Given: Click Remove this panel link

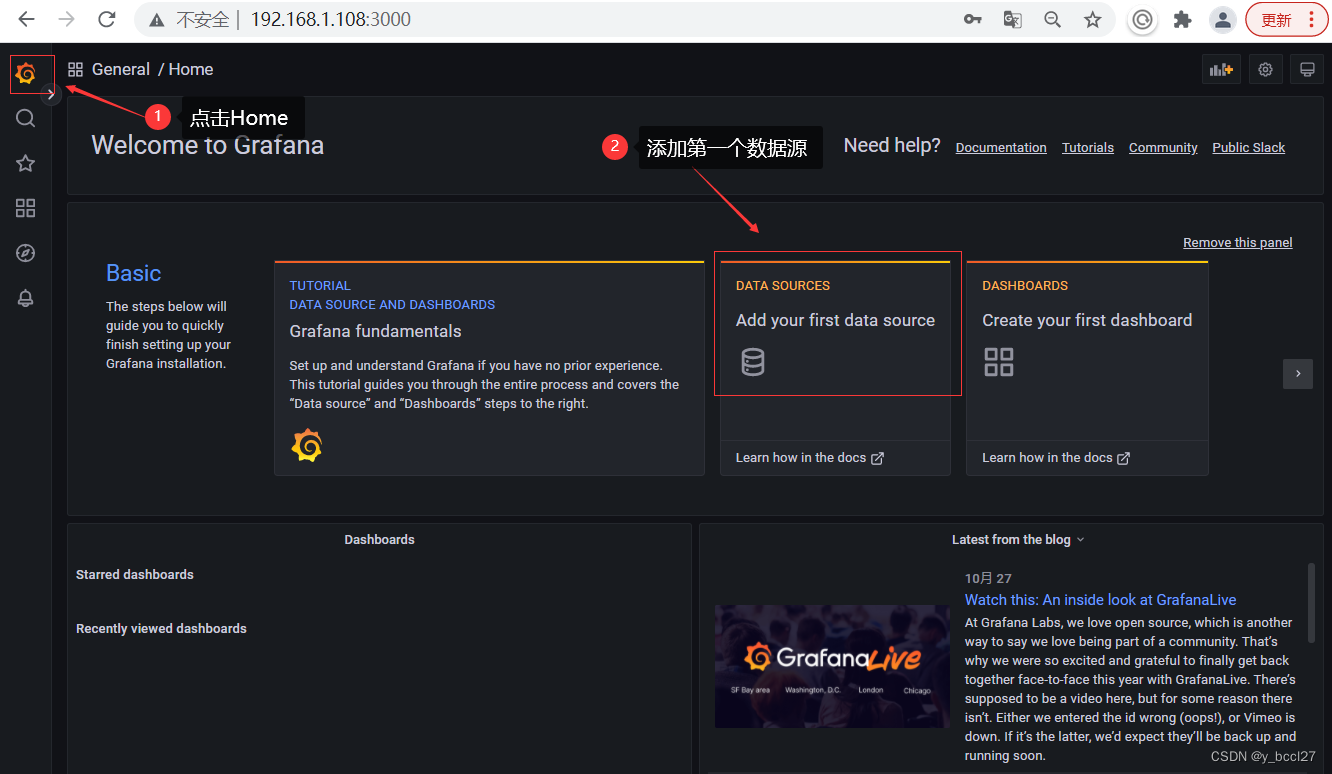Looking at the screenshot, I should [x=1238, y=242].
